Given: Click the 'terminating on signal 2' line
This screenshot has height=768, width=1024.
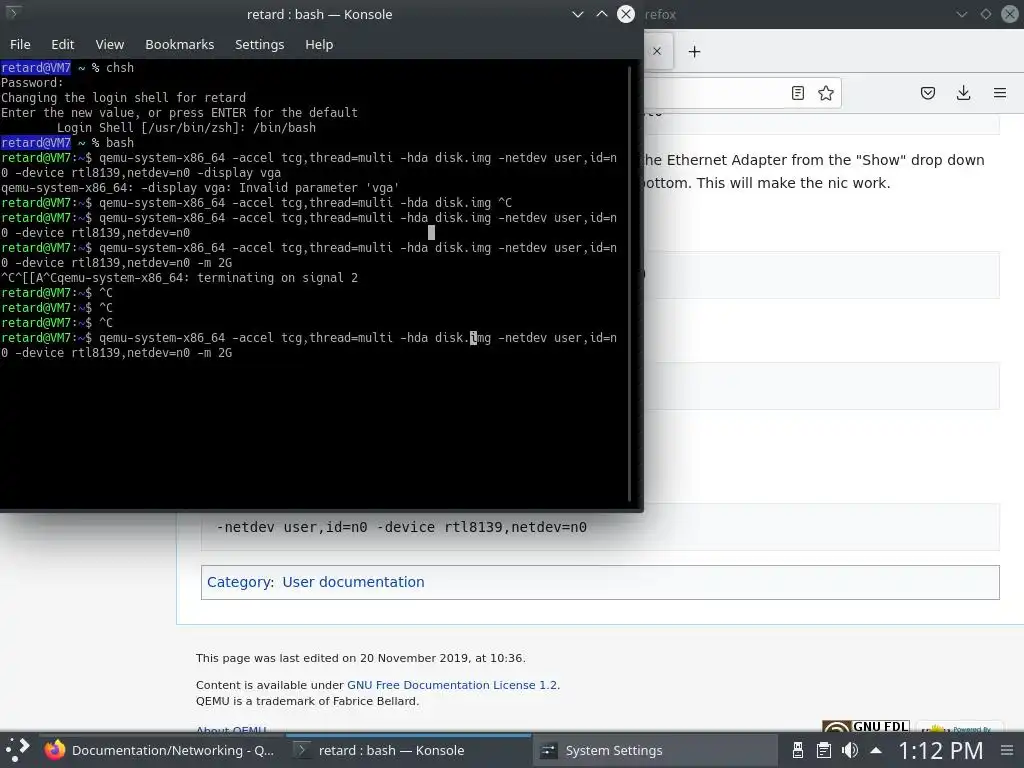Looking at the screenshot, I should click(x=179, y=278).
